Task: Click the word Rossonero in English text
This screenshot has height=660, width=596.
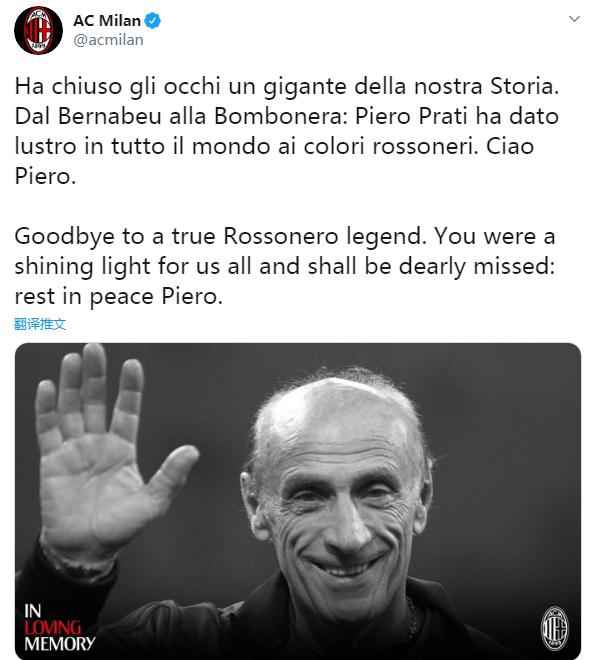Action: 281,237
